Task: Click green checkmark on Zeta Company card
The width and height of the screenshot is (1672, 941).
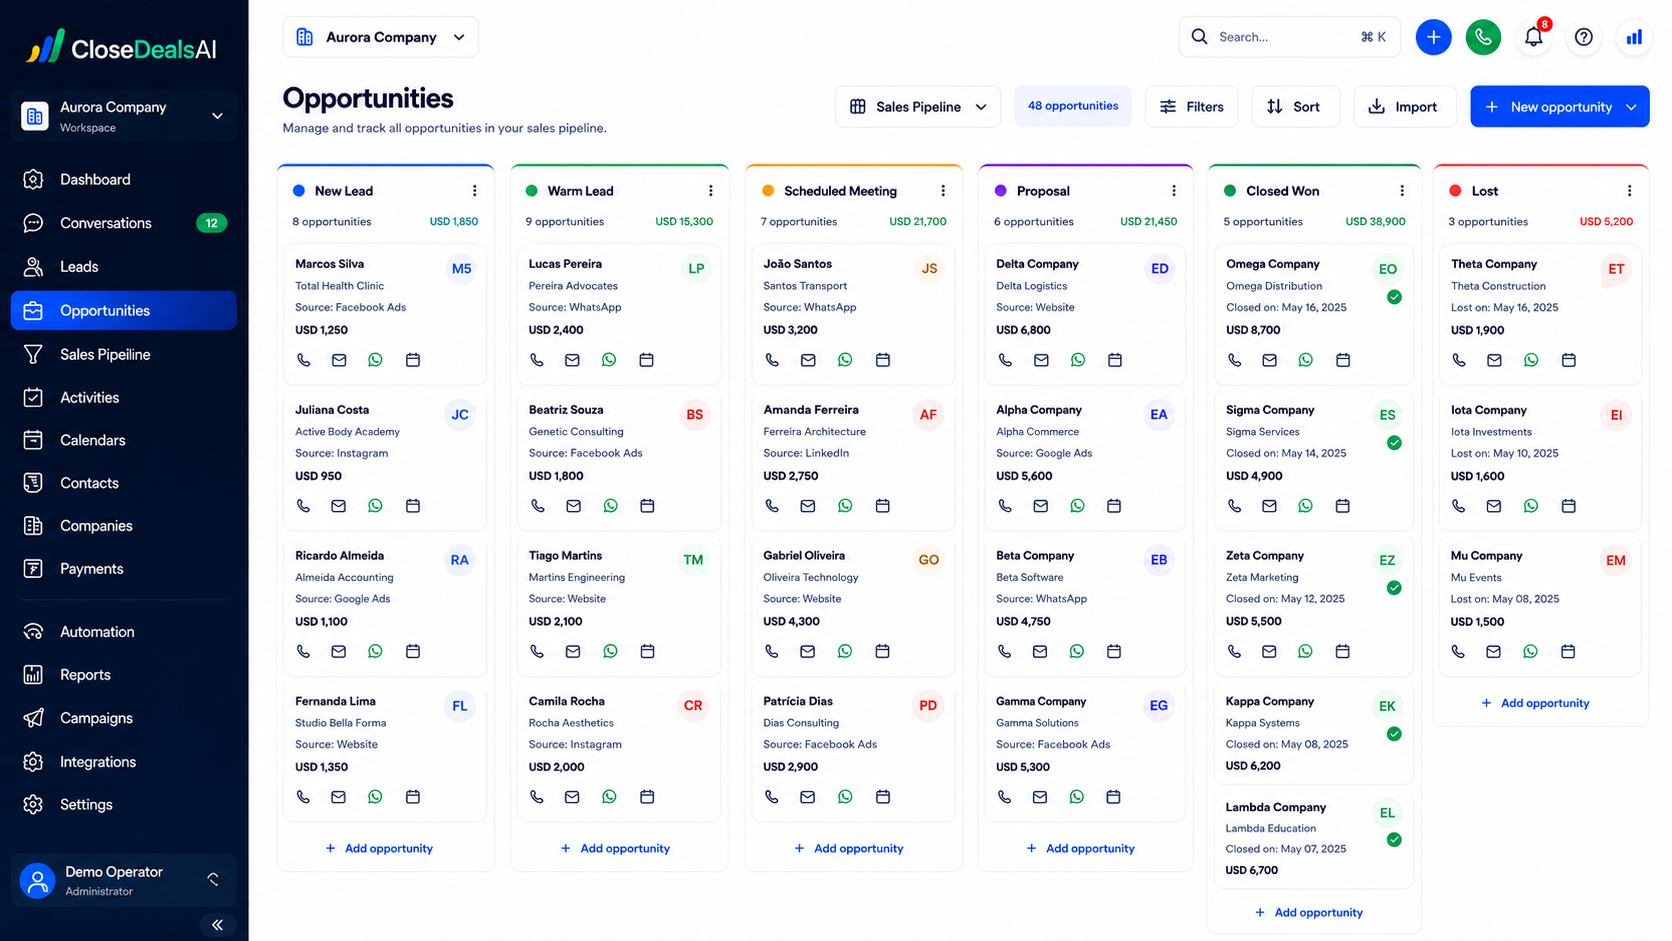Action: pos(1394,588)
